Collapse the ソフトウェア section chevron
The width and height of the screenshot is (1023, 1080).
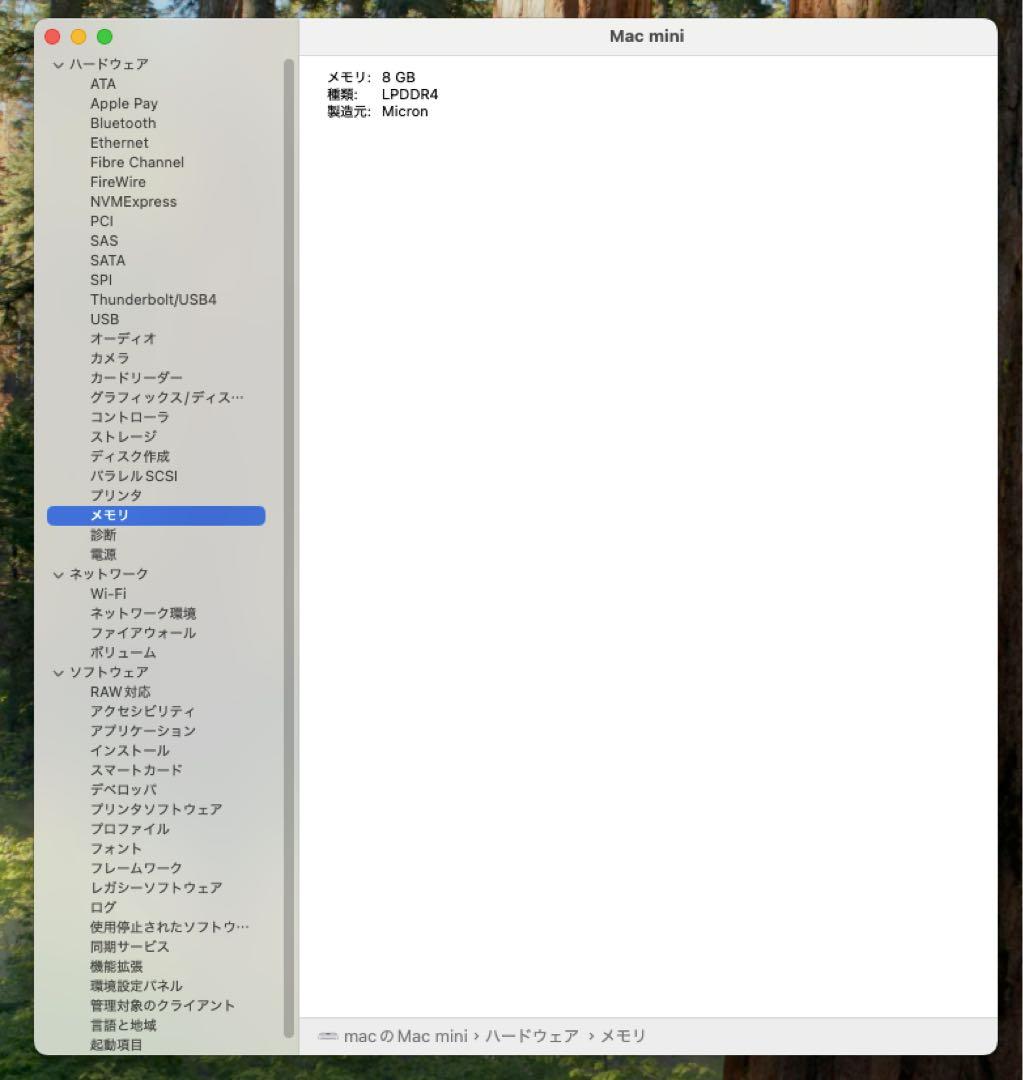pos(59,673)
